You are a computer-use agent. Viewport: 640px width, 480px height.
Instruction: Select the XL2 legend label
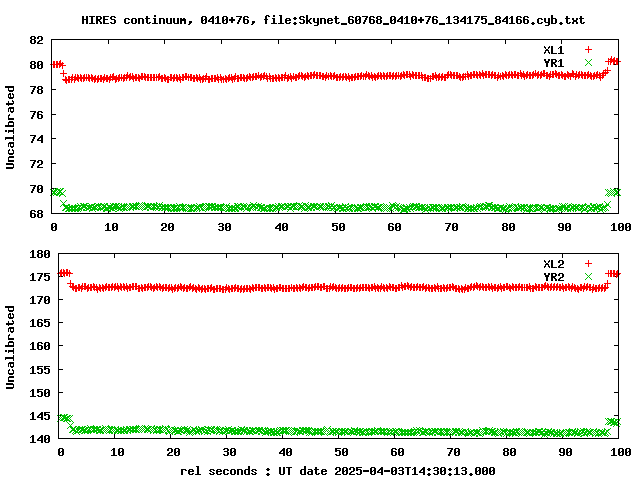point(553,264)
